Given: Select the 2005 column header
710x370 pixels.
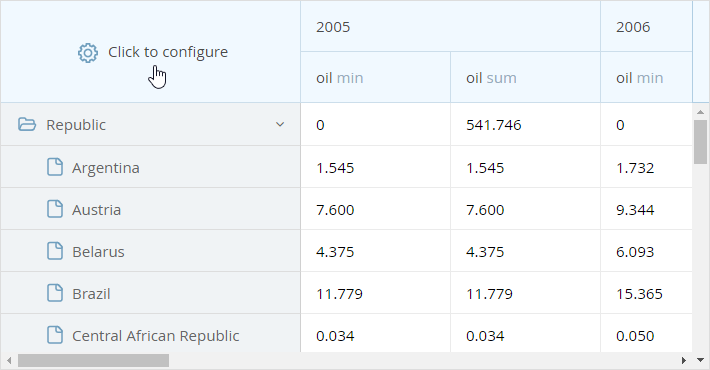Looking at the screenshot, I should tap(451, 26).
